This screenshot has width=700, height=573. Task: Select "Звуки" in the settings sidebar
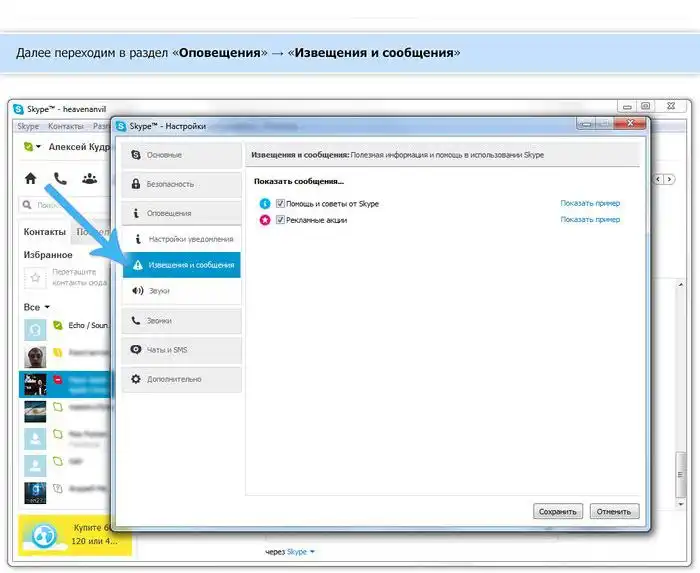tap(159, 291)
